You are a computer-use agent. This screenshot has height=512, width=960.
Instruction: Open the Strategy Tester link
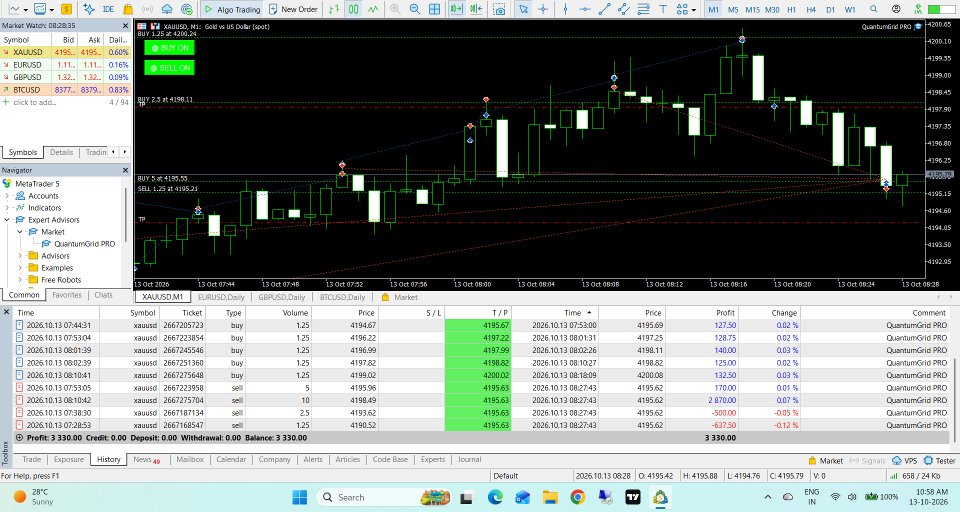coord(940,461)
